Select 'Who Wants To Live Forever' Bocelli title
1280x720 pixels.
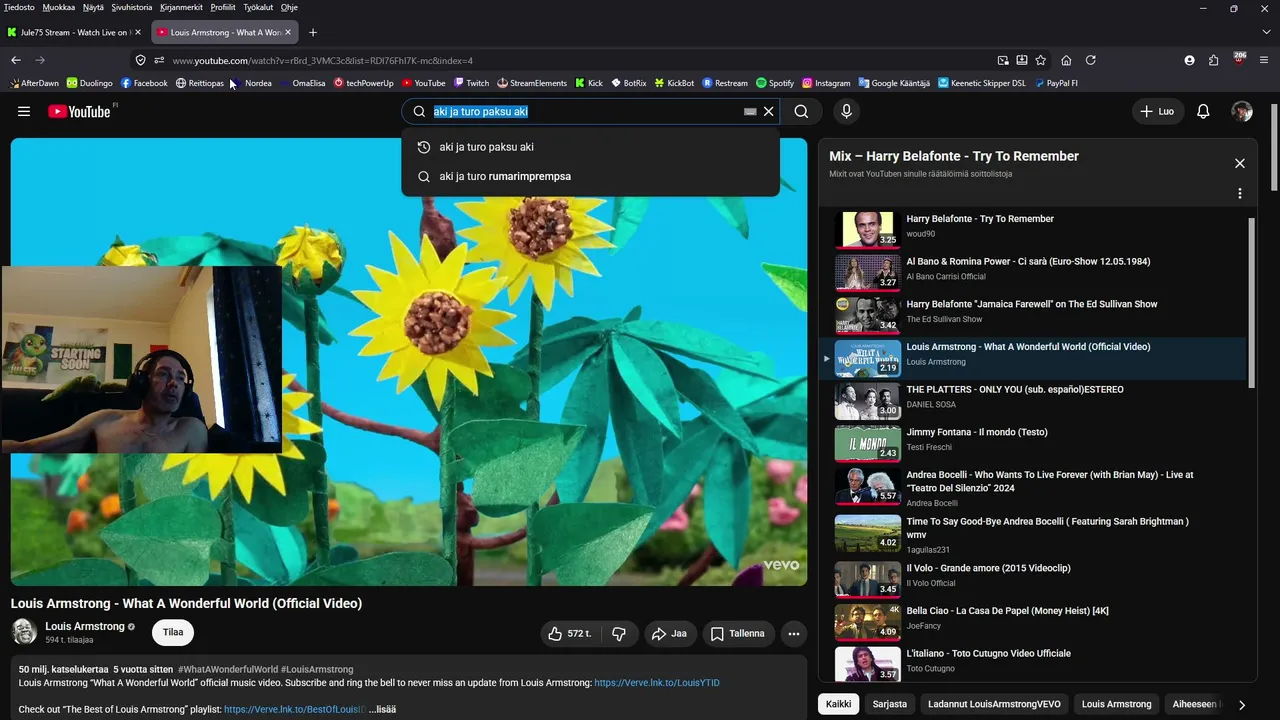click(x=1050, y=481)
